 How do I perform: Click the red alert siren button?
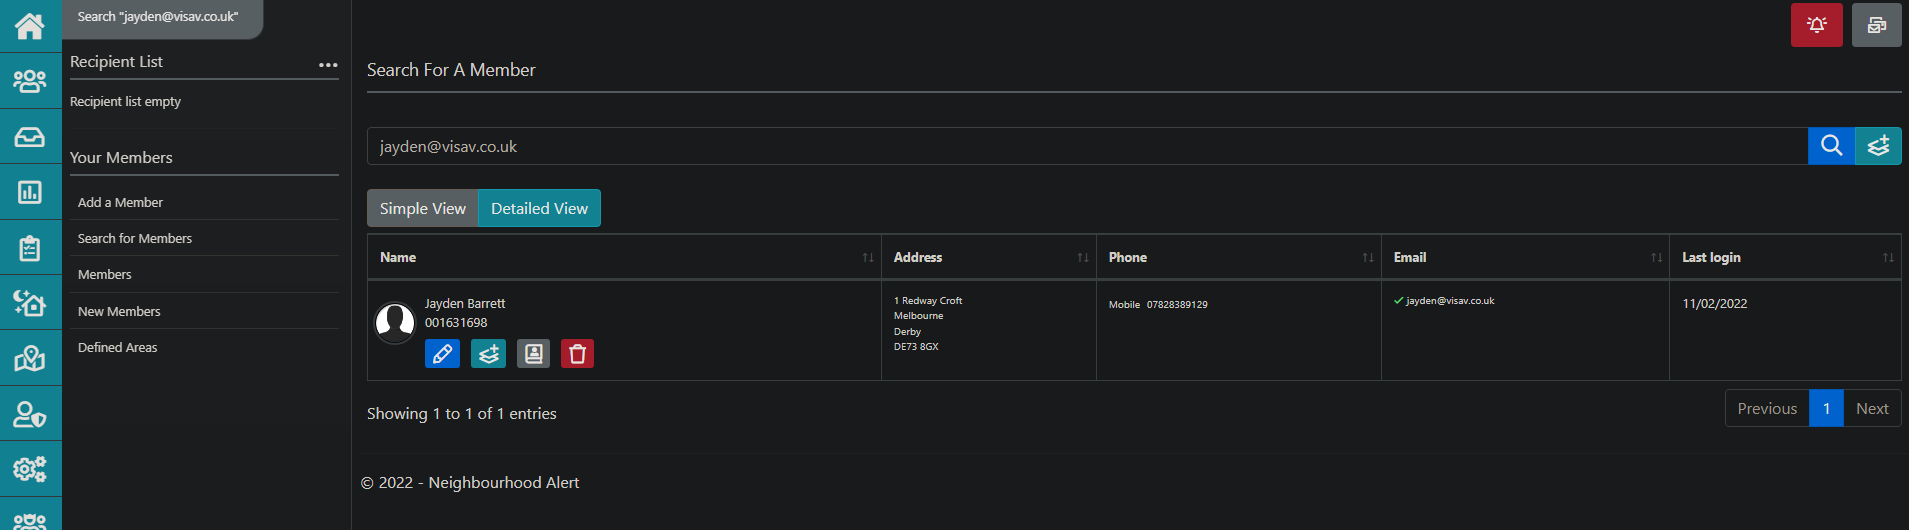(1816, 25)
